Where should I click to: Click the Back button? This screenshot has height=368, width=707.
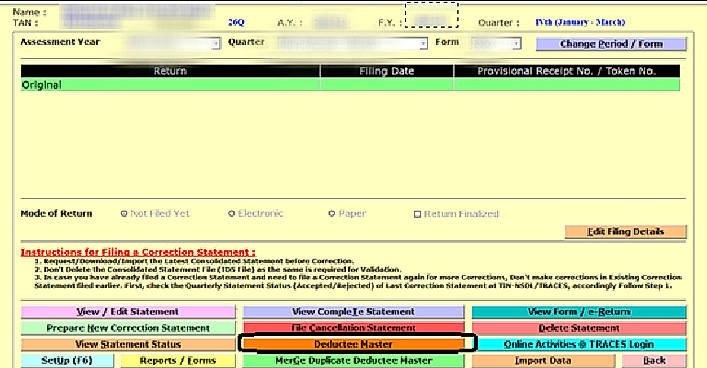pos(654,361)
